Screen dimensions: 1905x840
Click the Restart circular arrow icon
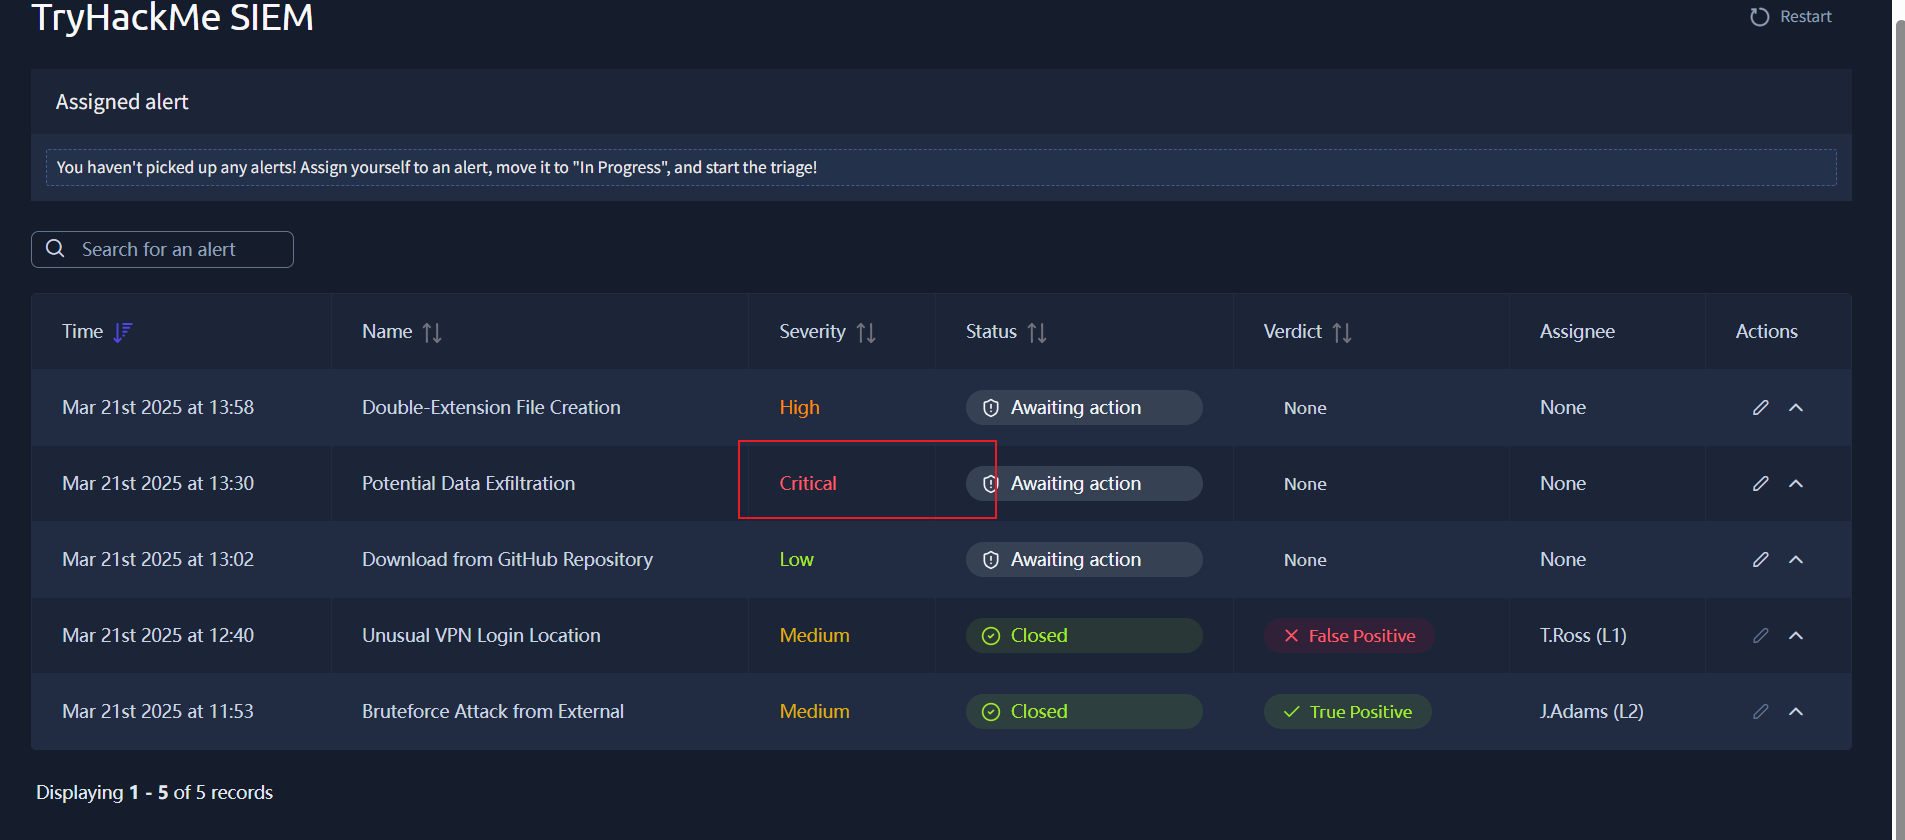(1759, 17)
